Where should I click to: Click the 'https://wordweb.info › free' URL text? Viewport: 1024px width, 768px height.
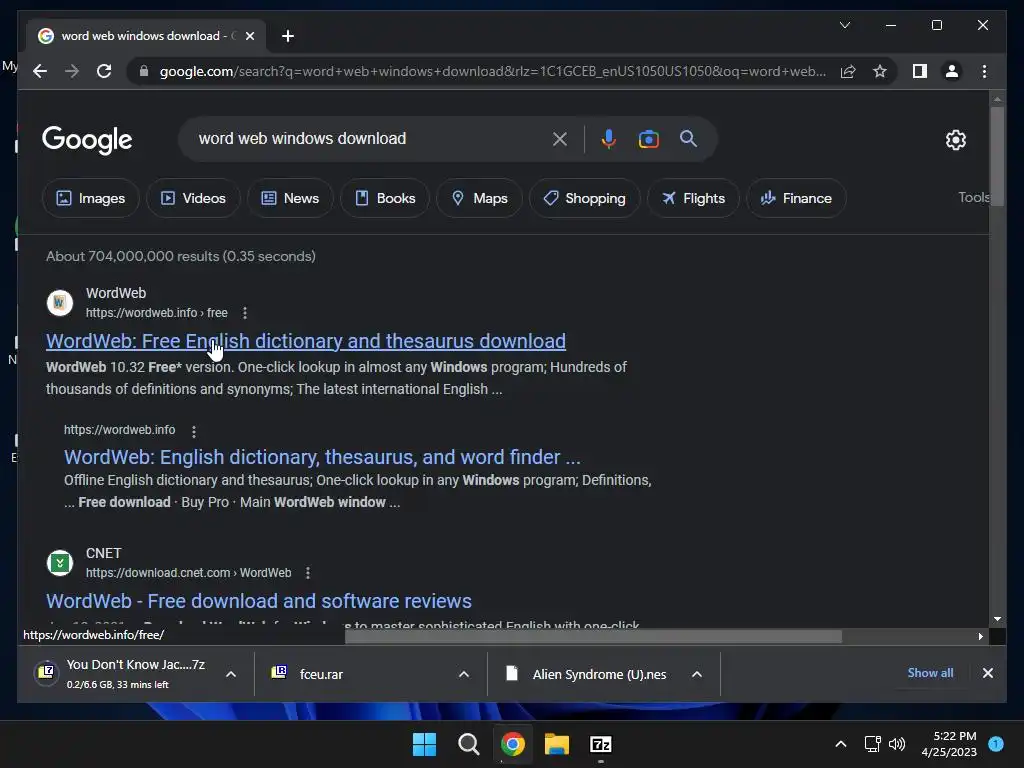(x=157, y=313)
